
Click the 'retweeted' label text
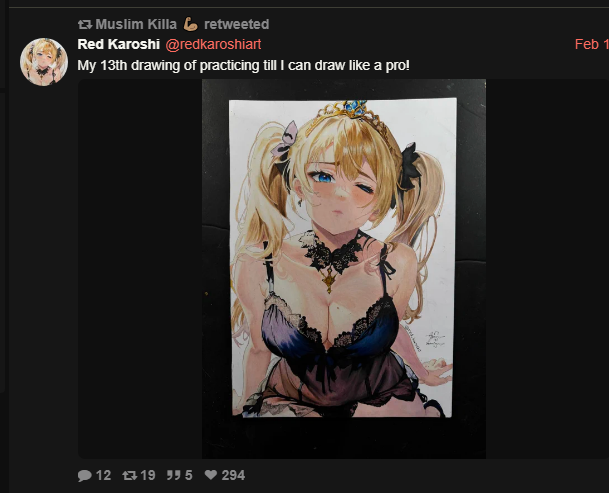237,24
